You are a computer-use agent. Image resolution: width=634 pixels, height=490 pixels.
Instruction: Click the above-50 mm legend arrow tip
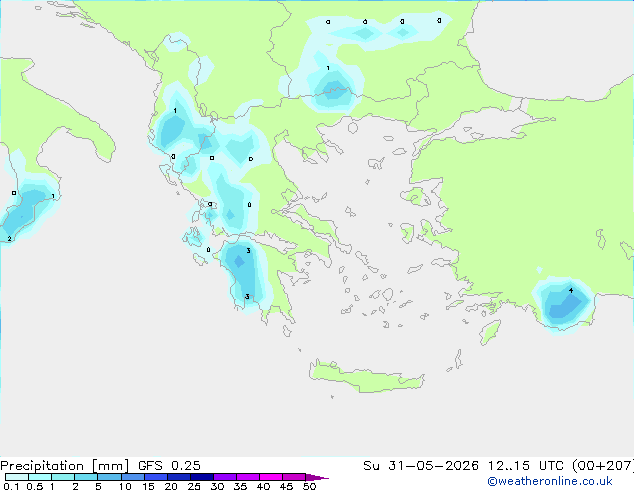[x=317, y=477]
